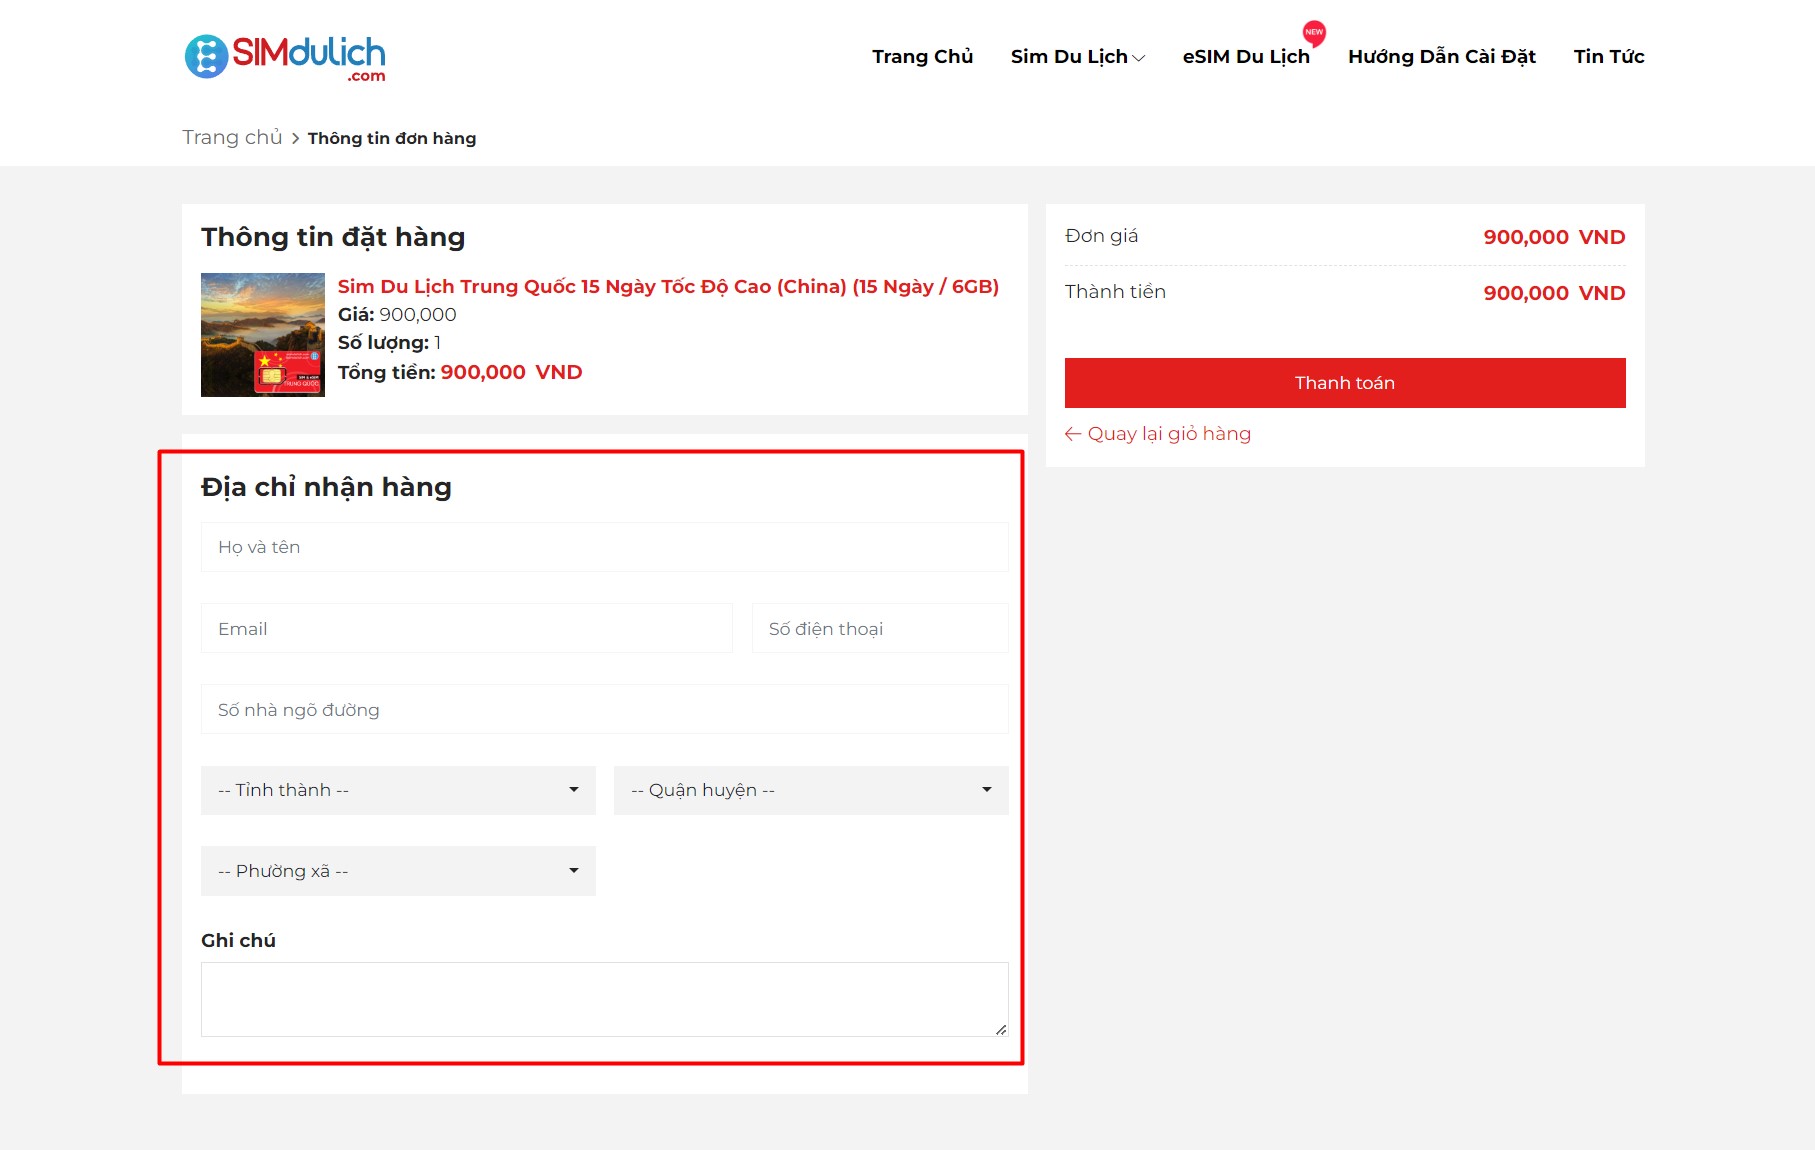Viewport: 1815px width, 1150px height.
Task: Click the Sim Du Lịch dropdown chevron
Action: (x=1139, y=58)
